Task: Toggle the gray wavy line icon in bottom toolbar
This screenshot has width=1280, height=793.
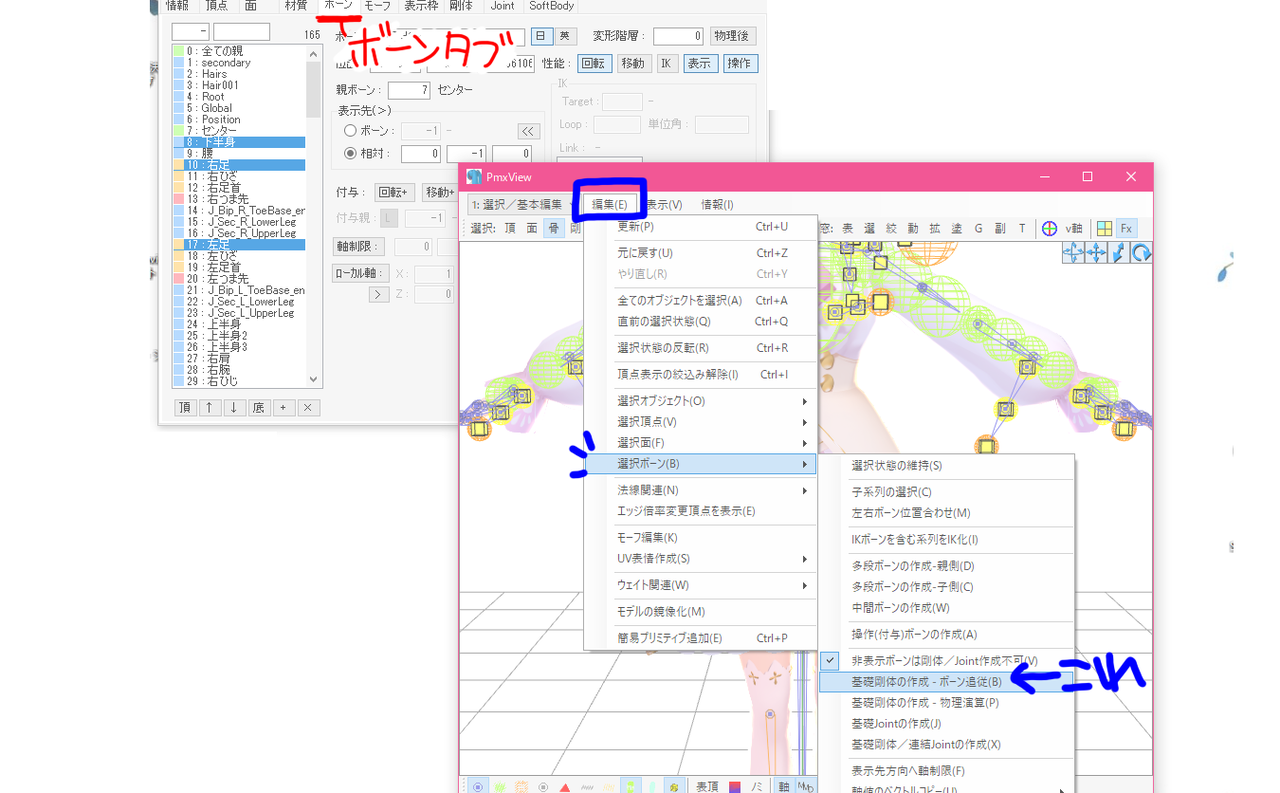Action: 587,787
